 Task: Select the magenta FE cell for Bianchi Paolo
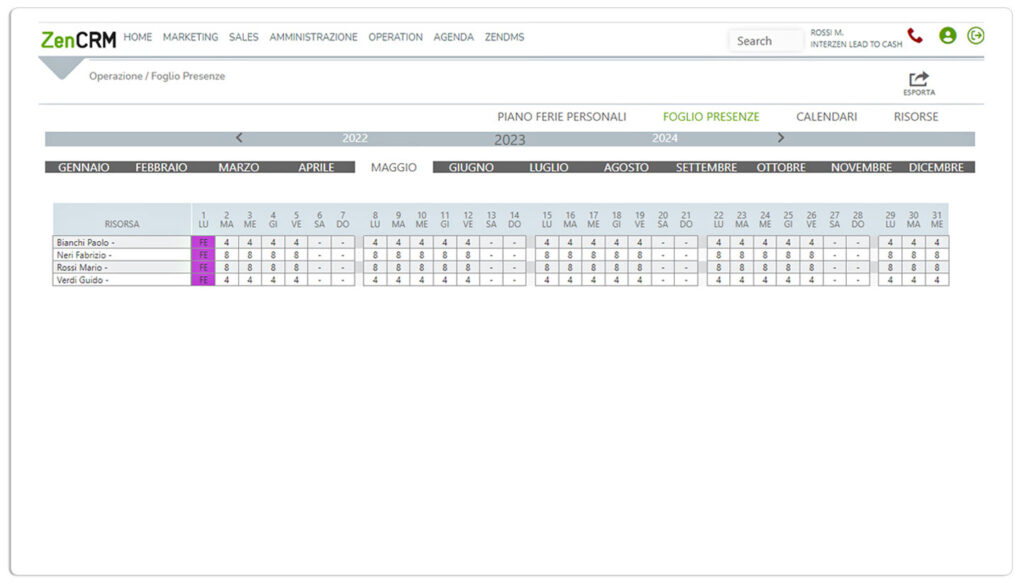click(203, 241)
